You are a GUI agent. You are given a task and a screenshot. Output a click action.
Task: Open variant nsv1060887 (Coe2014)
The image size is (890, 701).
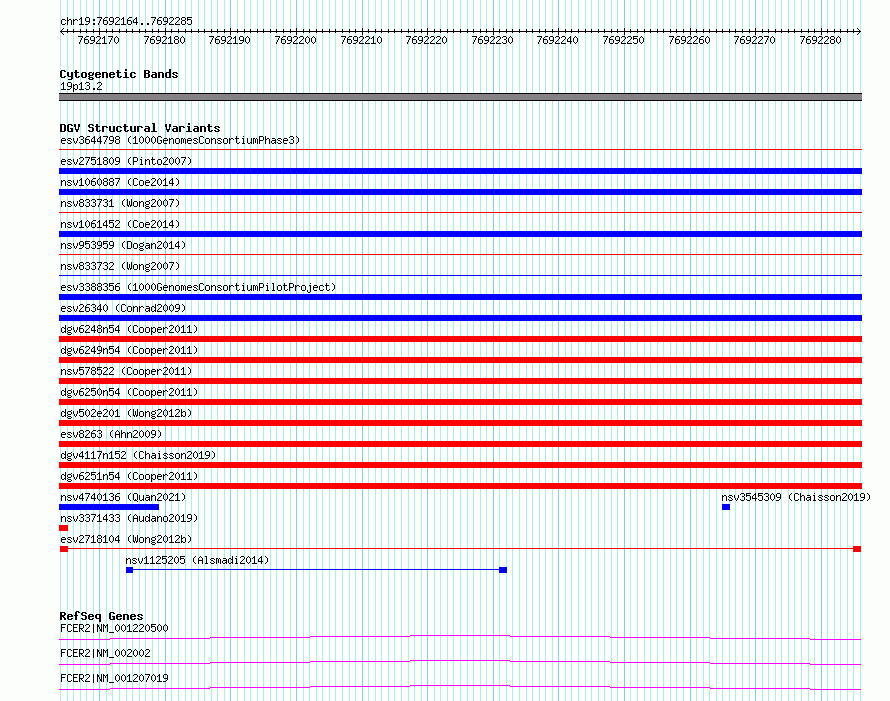click(x=120, y=182)
